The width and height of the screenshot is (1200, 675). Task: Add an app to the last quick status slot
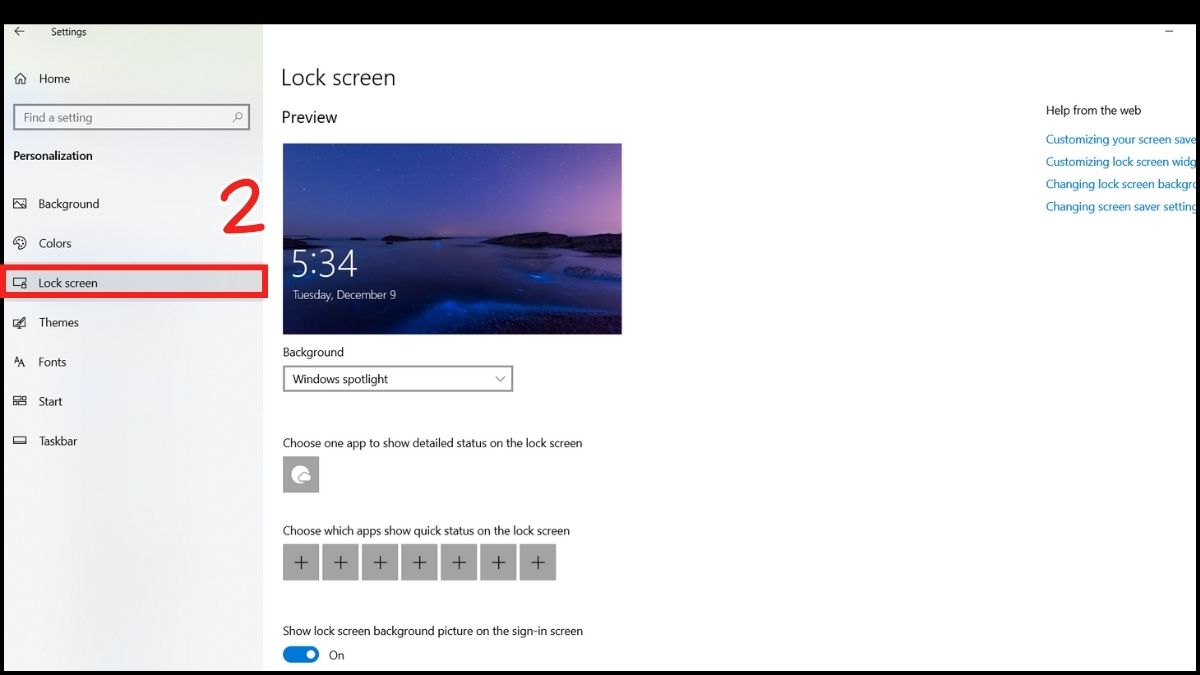pyautogui.click(x=537, y=561)
